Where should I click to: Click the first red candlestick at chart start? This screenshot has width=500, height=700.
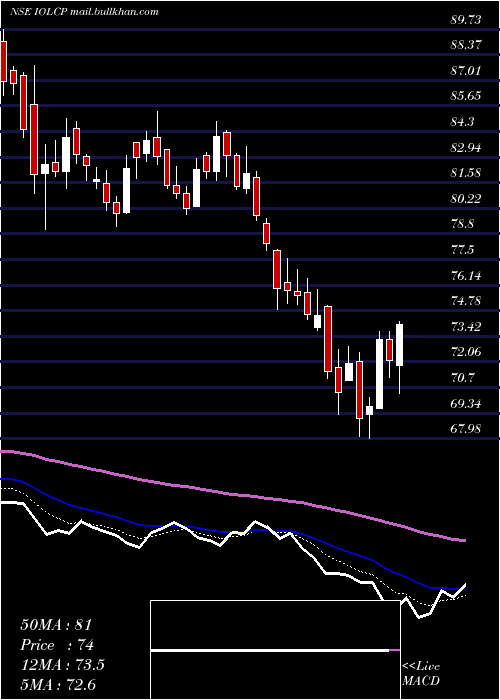(x=4, y=61)
